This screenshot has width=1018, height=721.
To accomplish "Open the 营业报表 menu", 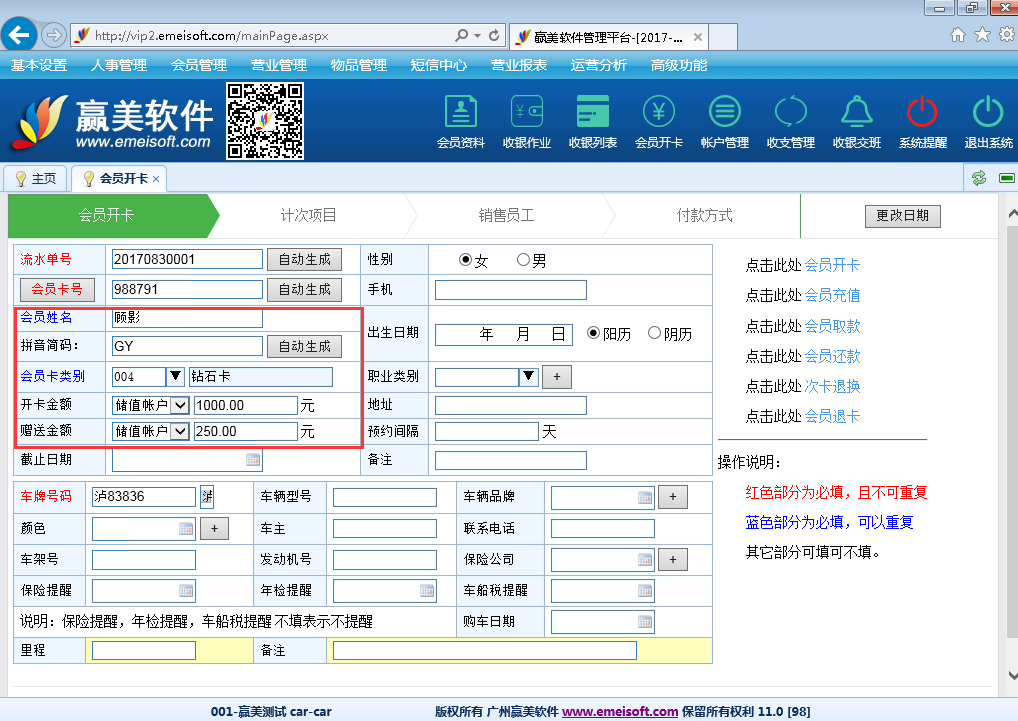I will pos(518,65).
